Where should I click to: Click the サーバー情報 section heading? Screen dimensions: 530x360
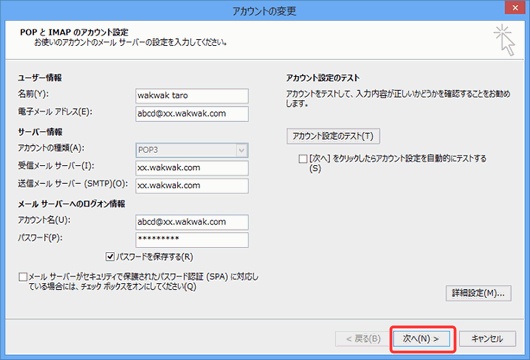pos(40,132)
